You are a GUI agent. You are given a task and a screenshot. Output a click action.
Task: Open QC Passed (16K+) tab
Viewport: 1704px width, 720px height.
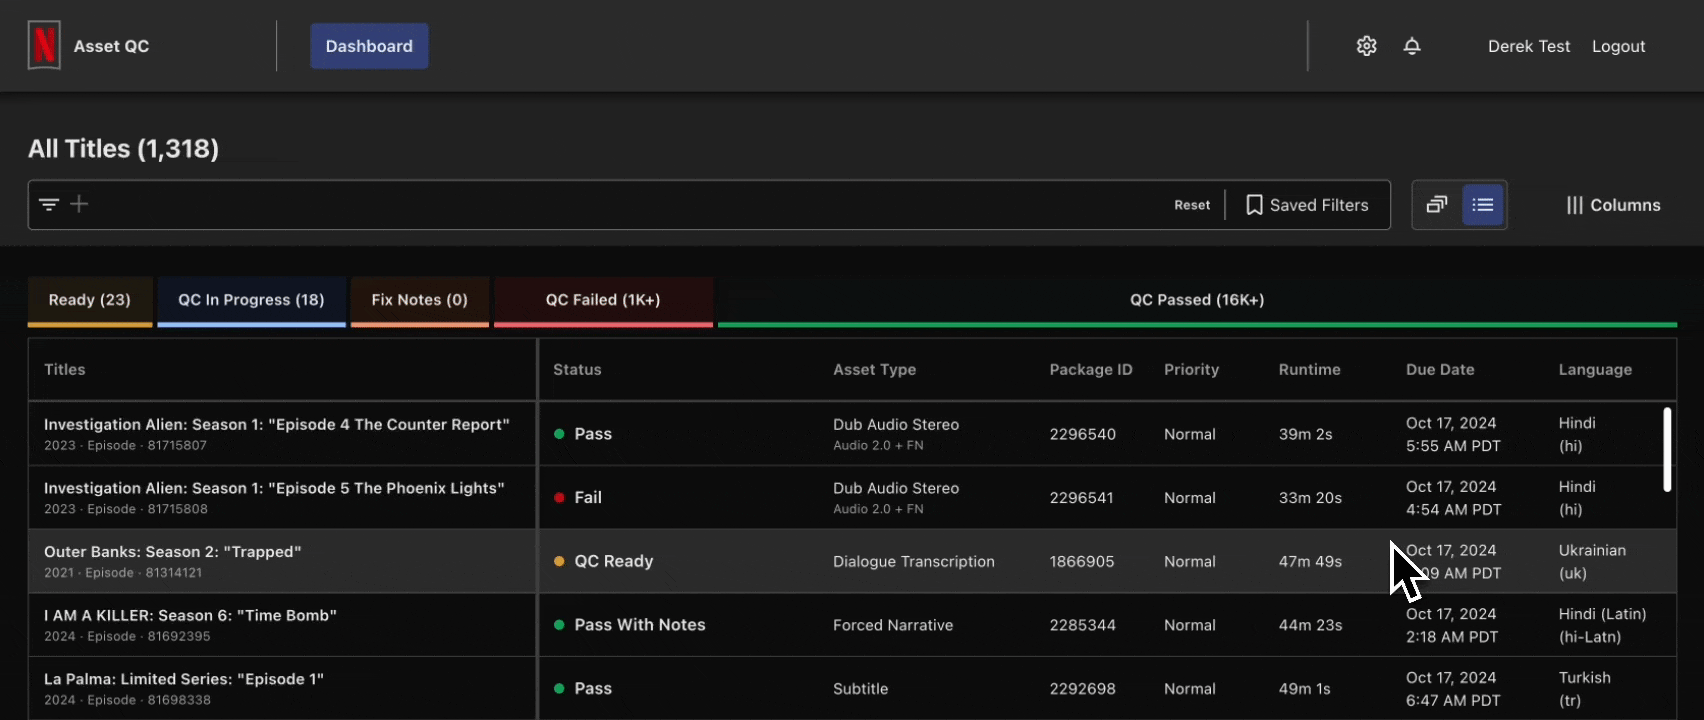pos(1197,300)
